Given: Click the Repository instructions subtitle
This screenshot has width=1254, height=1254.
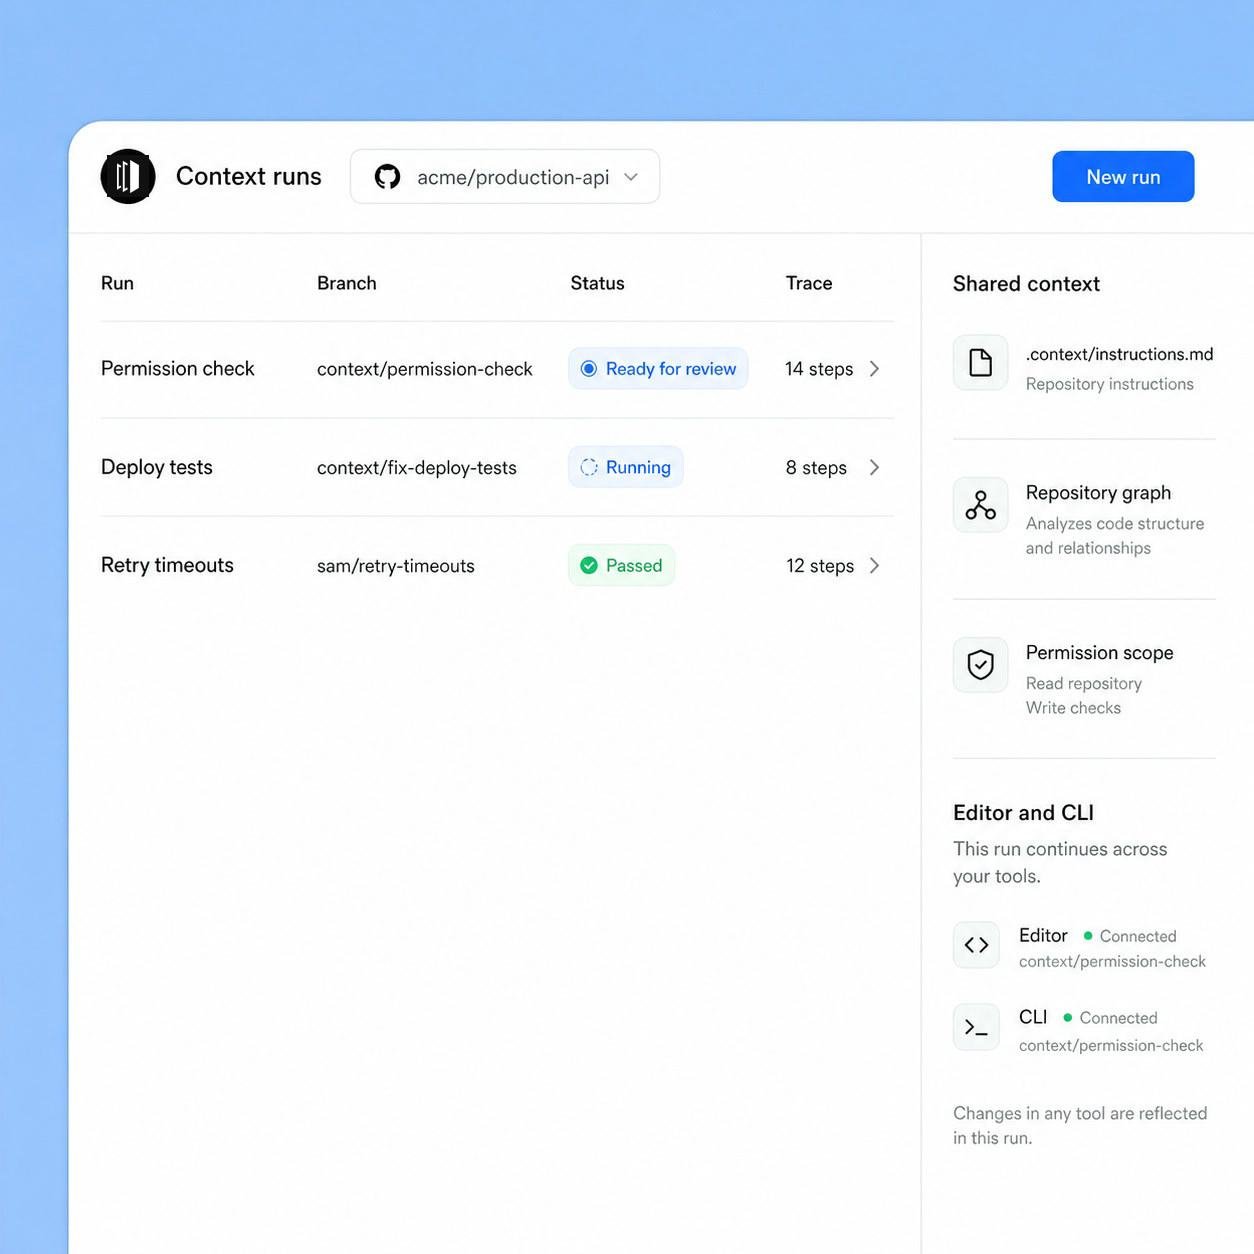Looking at the screenshot, I should [1110, 384].
